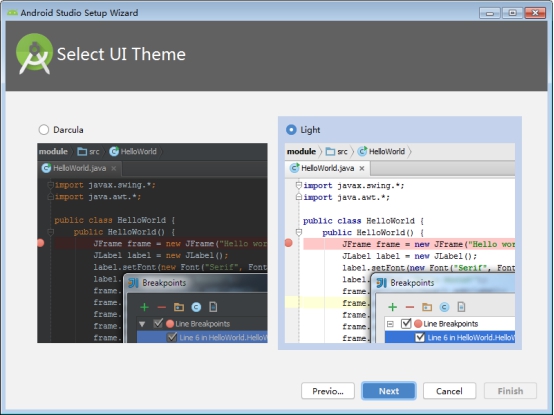554x415 pixels.
Task: Click the Next button
Action: [x=389, y=391]
